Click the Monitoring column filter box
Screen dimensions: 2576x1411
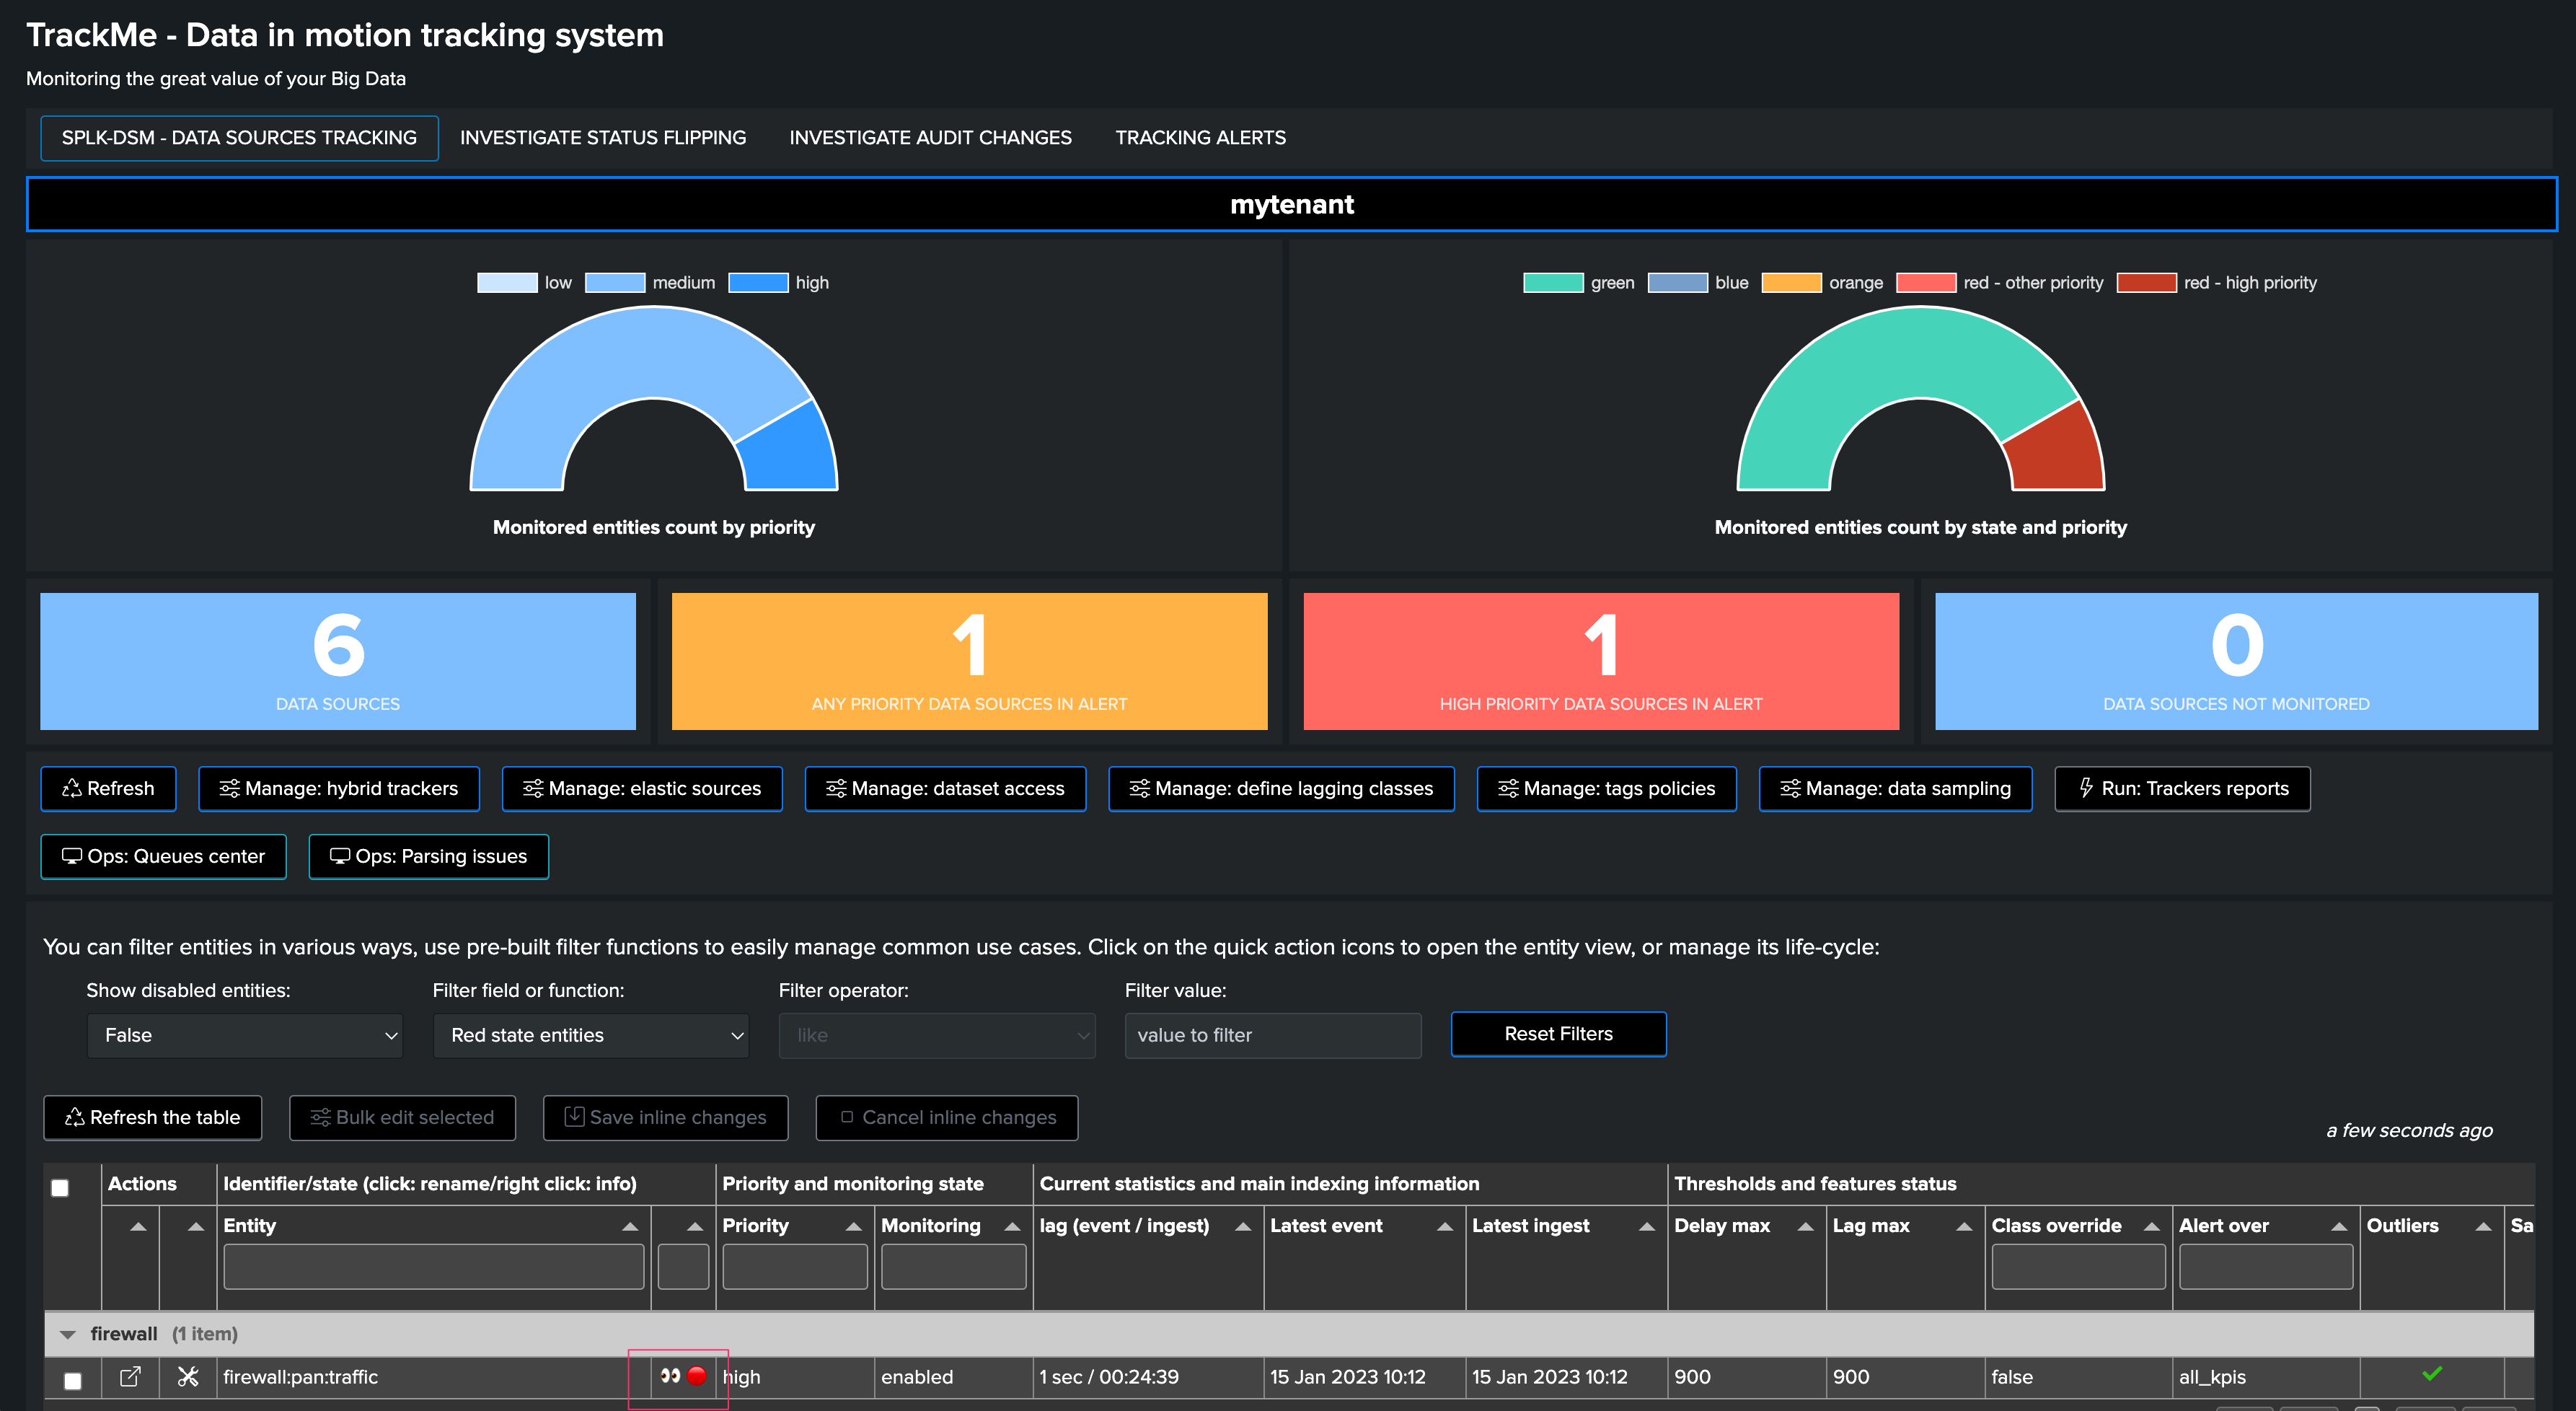(x=953, y=1267)
